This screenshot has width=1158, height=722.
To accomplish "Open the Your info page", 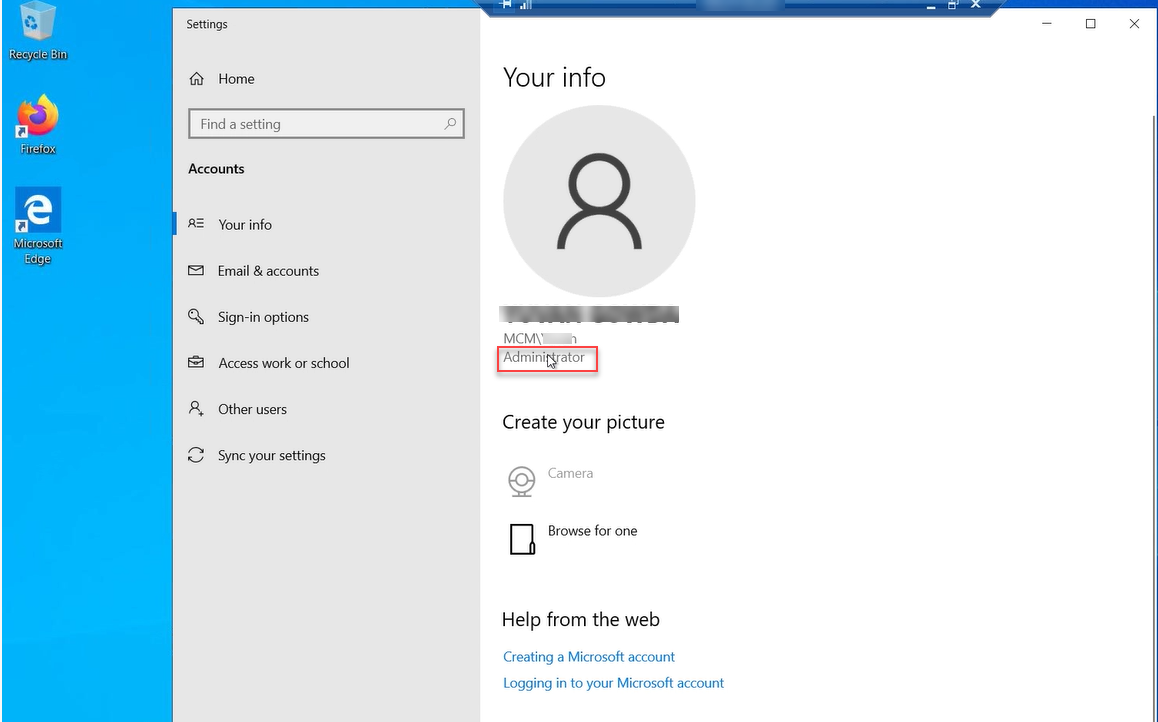I will click(x=244, y=224).
